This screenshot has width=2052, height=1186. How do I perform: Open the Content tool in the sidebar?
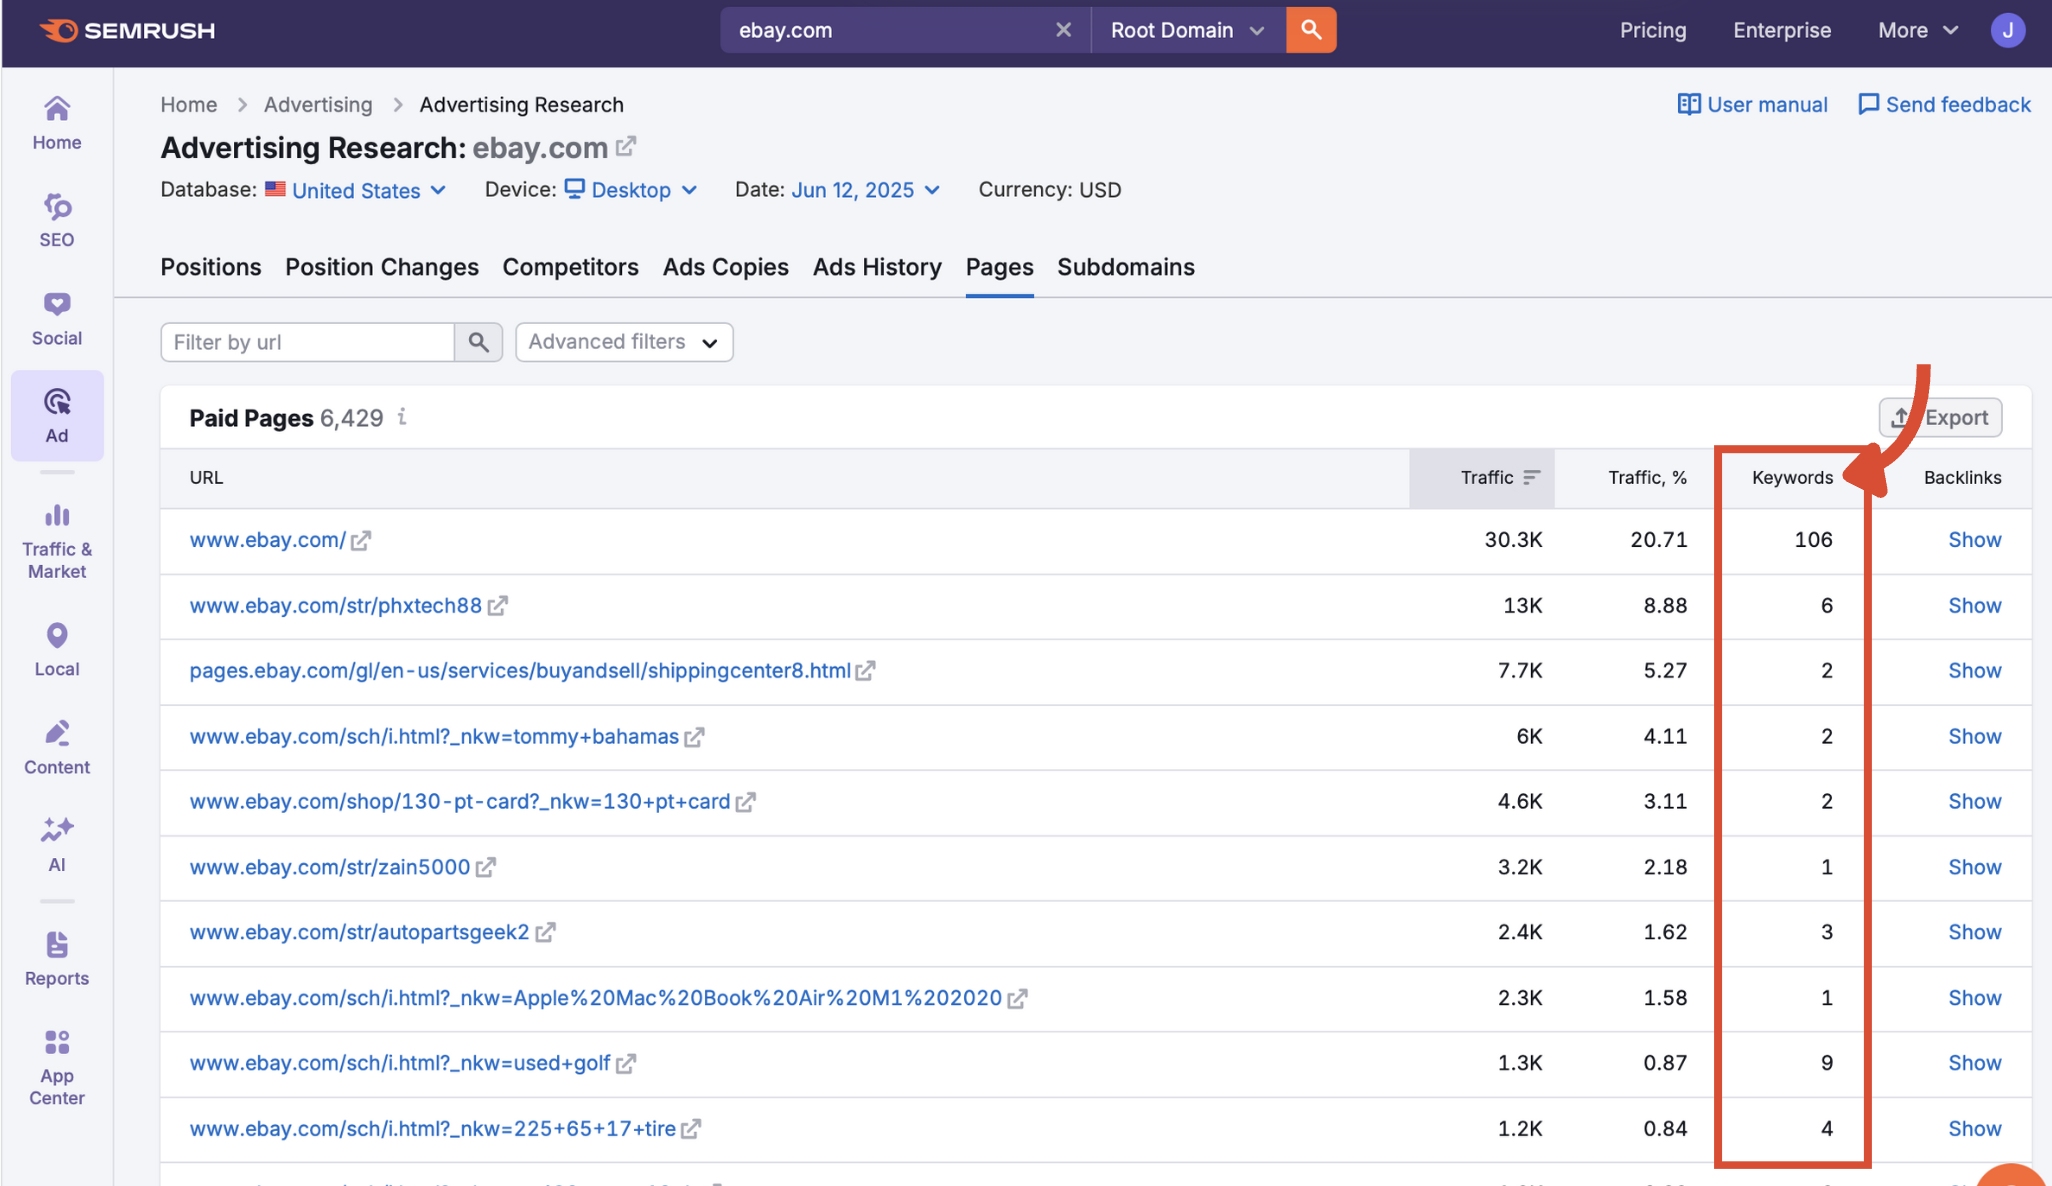coord(56,746)
